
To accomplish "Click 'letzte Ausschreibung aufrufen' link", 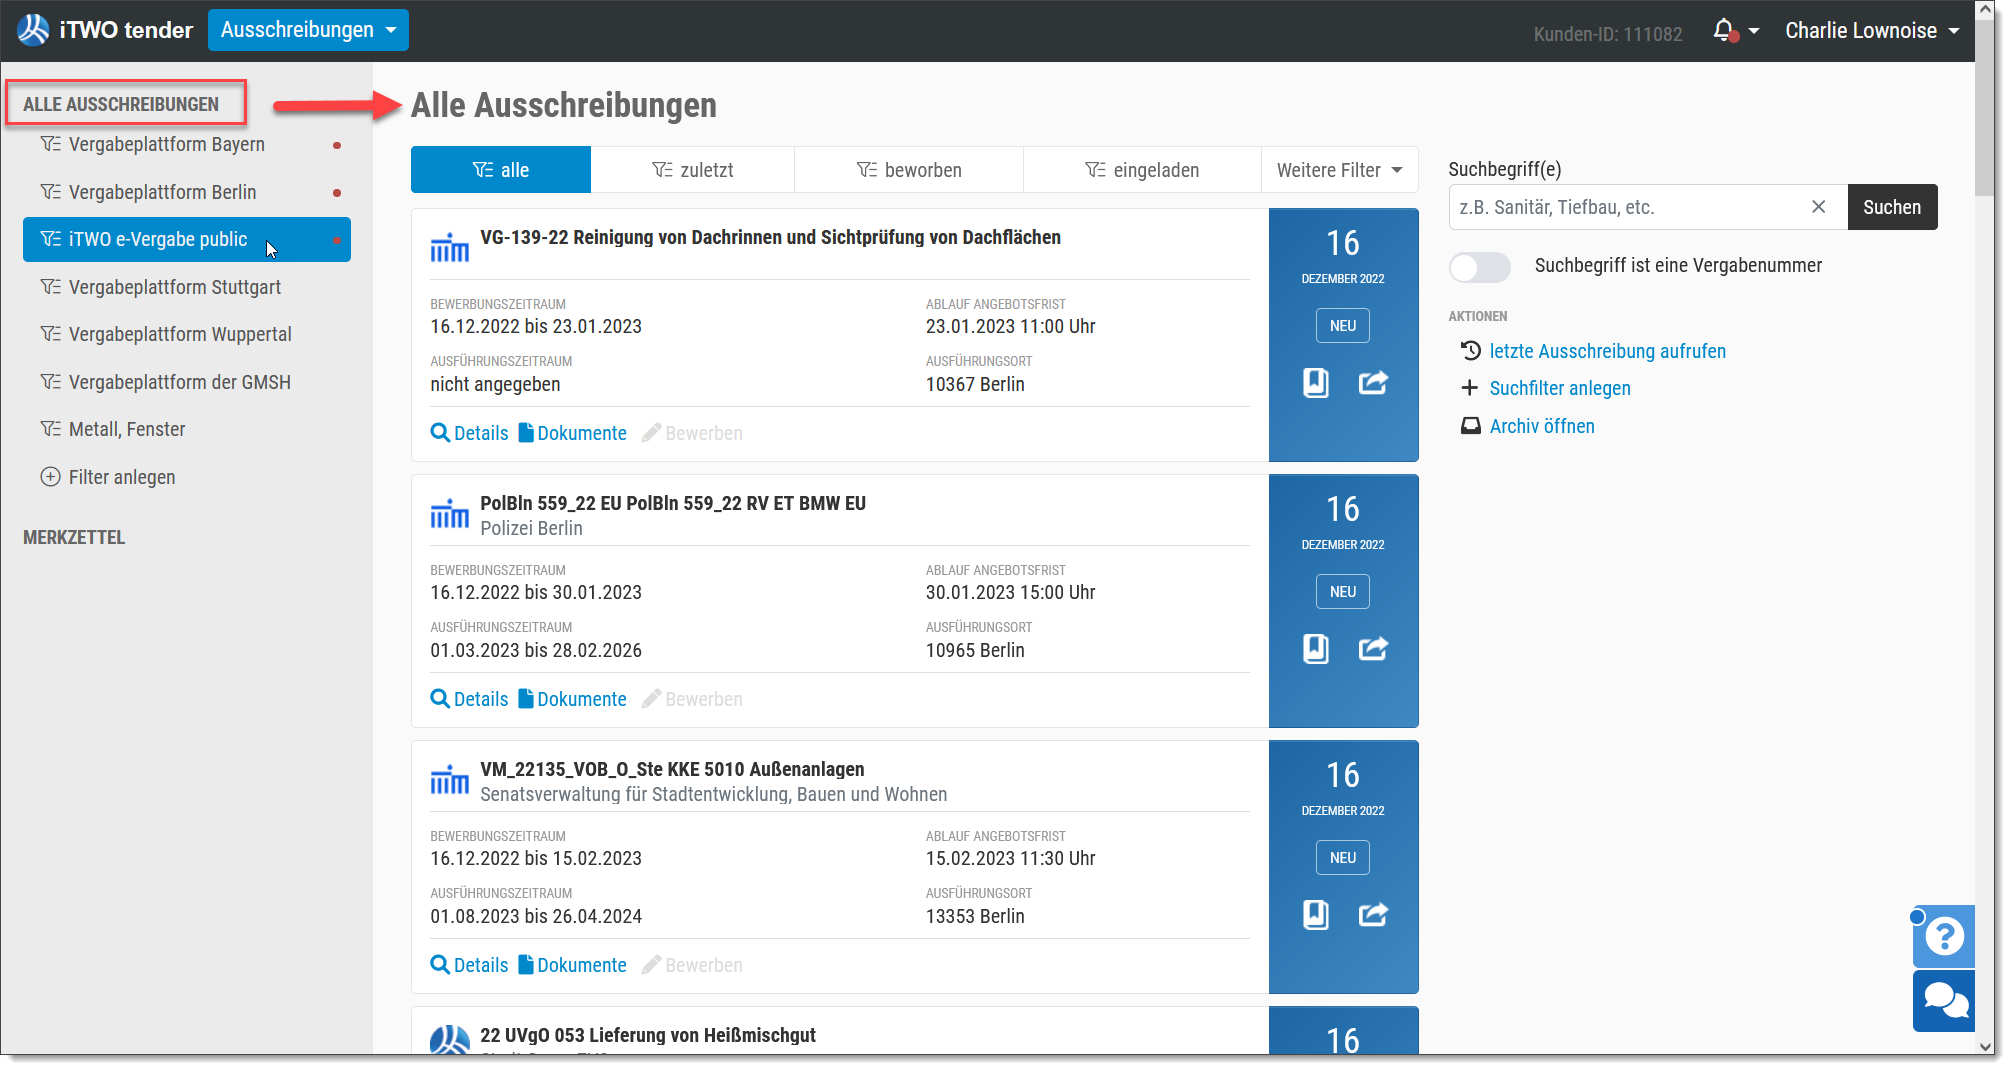I will click(x=1608, y=351).
